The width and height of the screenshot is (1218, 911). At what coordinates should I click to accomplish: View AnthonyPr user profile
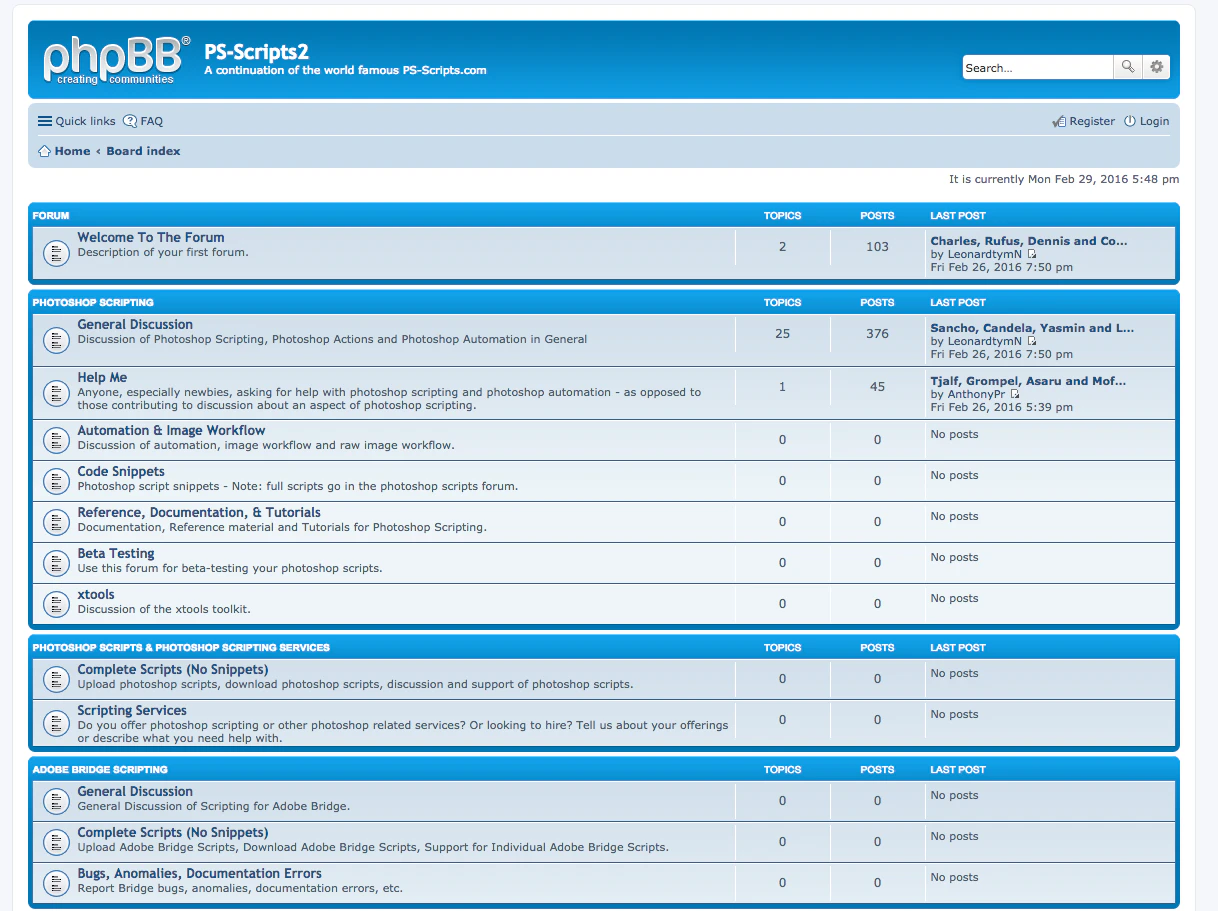(977, 394)
